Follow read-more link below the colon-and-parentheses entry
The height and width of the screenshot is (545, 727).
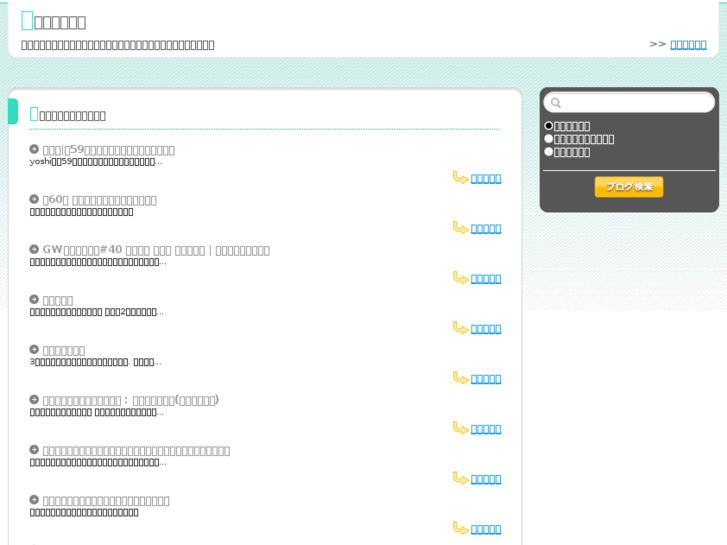pyautogui.click(x=485, y=429)
